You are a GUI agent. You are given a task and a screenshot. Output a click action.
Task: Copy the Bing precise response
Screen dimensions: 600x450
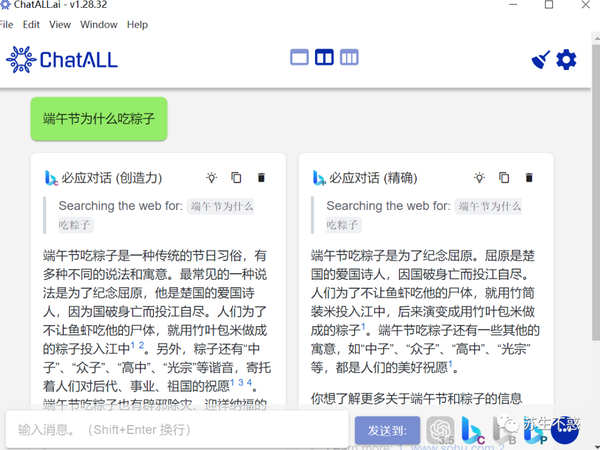coord(504,178)
